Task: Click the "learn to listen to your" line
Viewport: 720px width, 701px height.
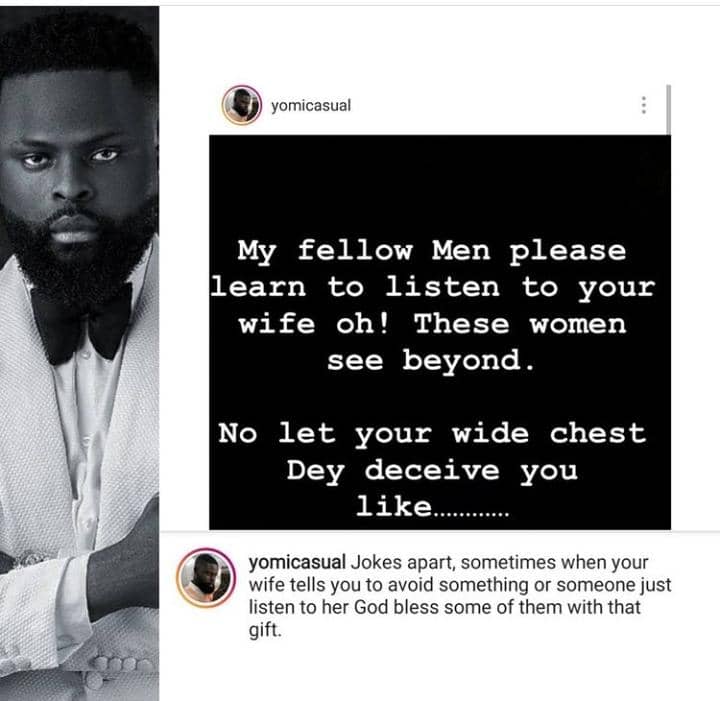Action: click(x=433, y=288)
